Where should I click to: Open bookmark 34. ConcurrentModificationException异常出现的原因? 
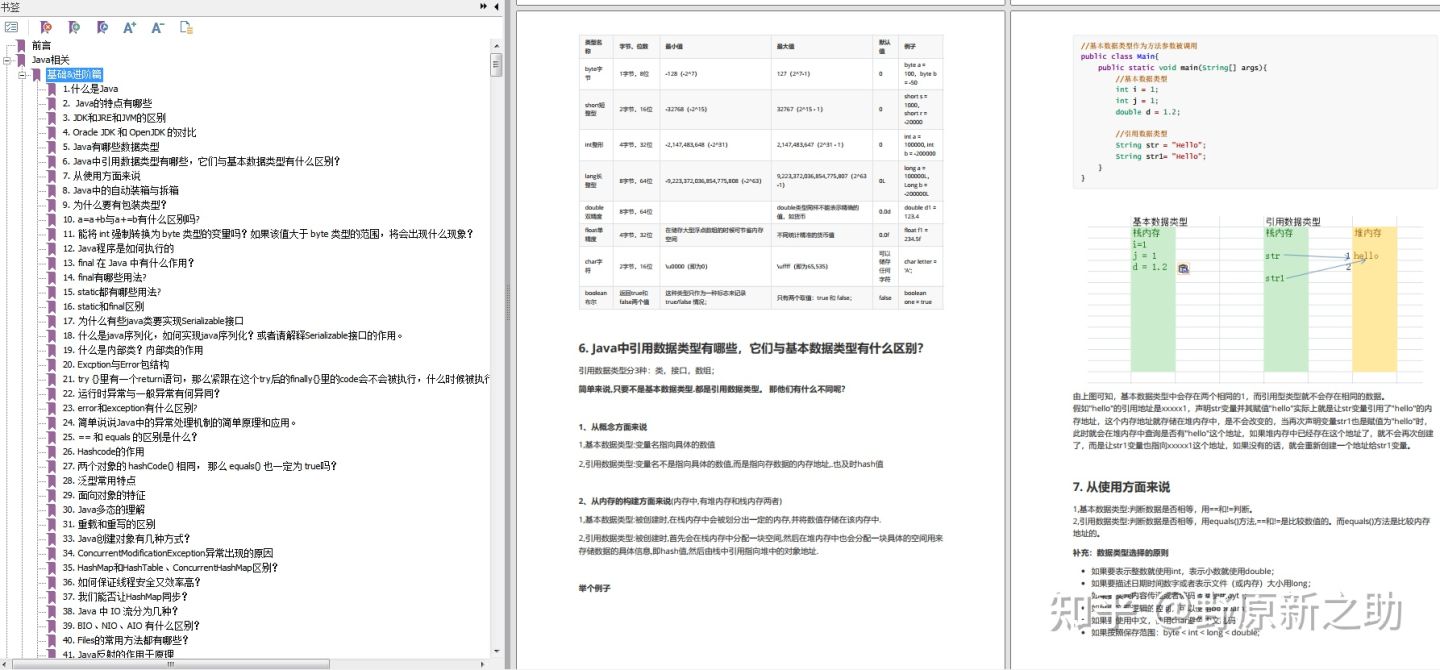point(167,553)
